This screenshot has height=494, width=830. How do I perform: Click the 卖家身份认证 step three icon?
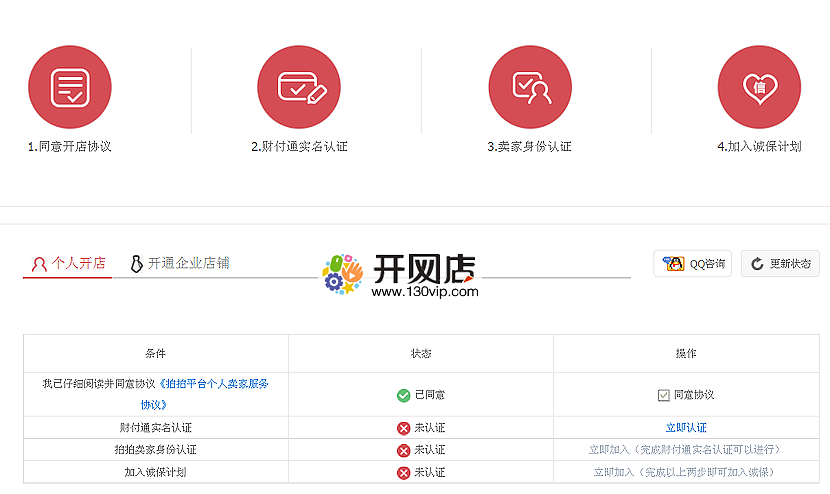(530, 88)
